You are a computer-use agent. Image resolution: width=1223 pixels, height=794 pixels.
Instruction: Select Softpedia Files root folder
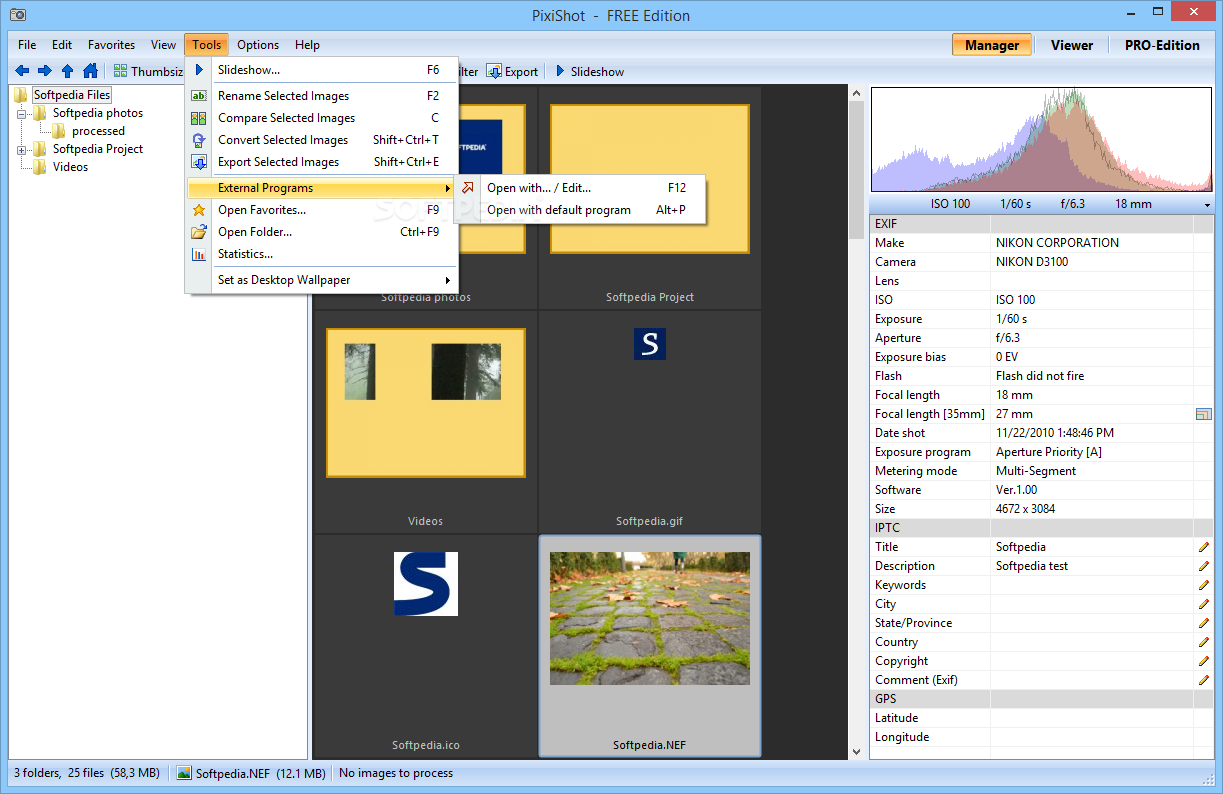(71, 95)
